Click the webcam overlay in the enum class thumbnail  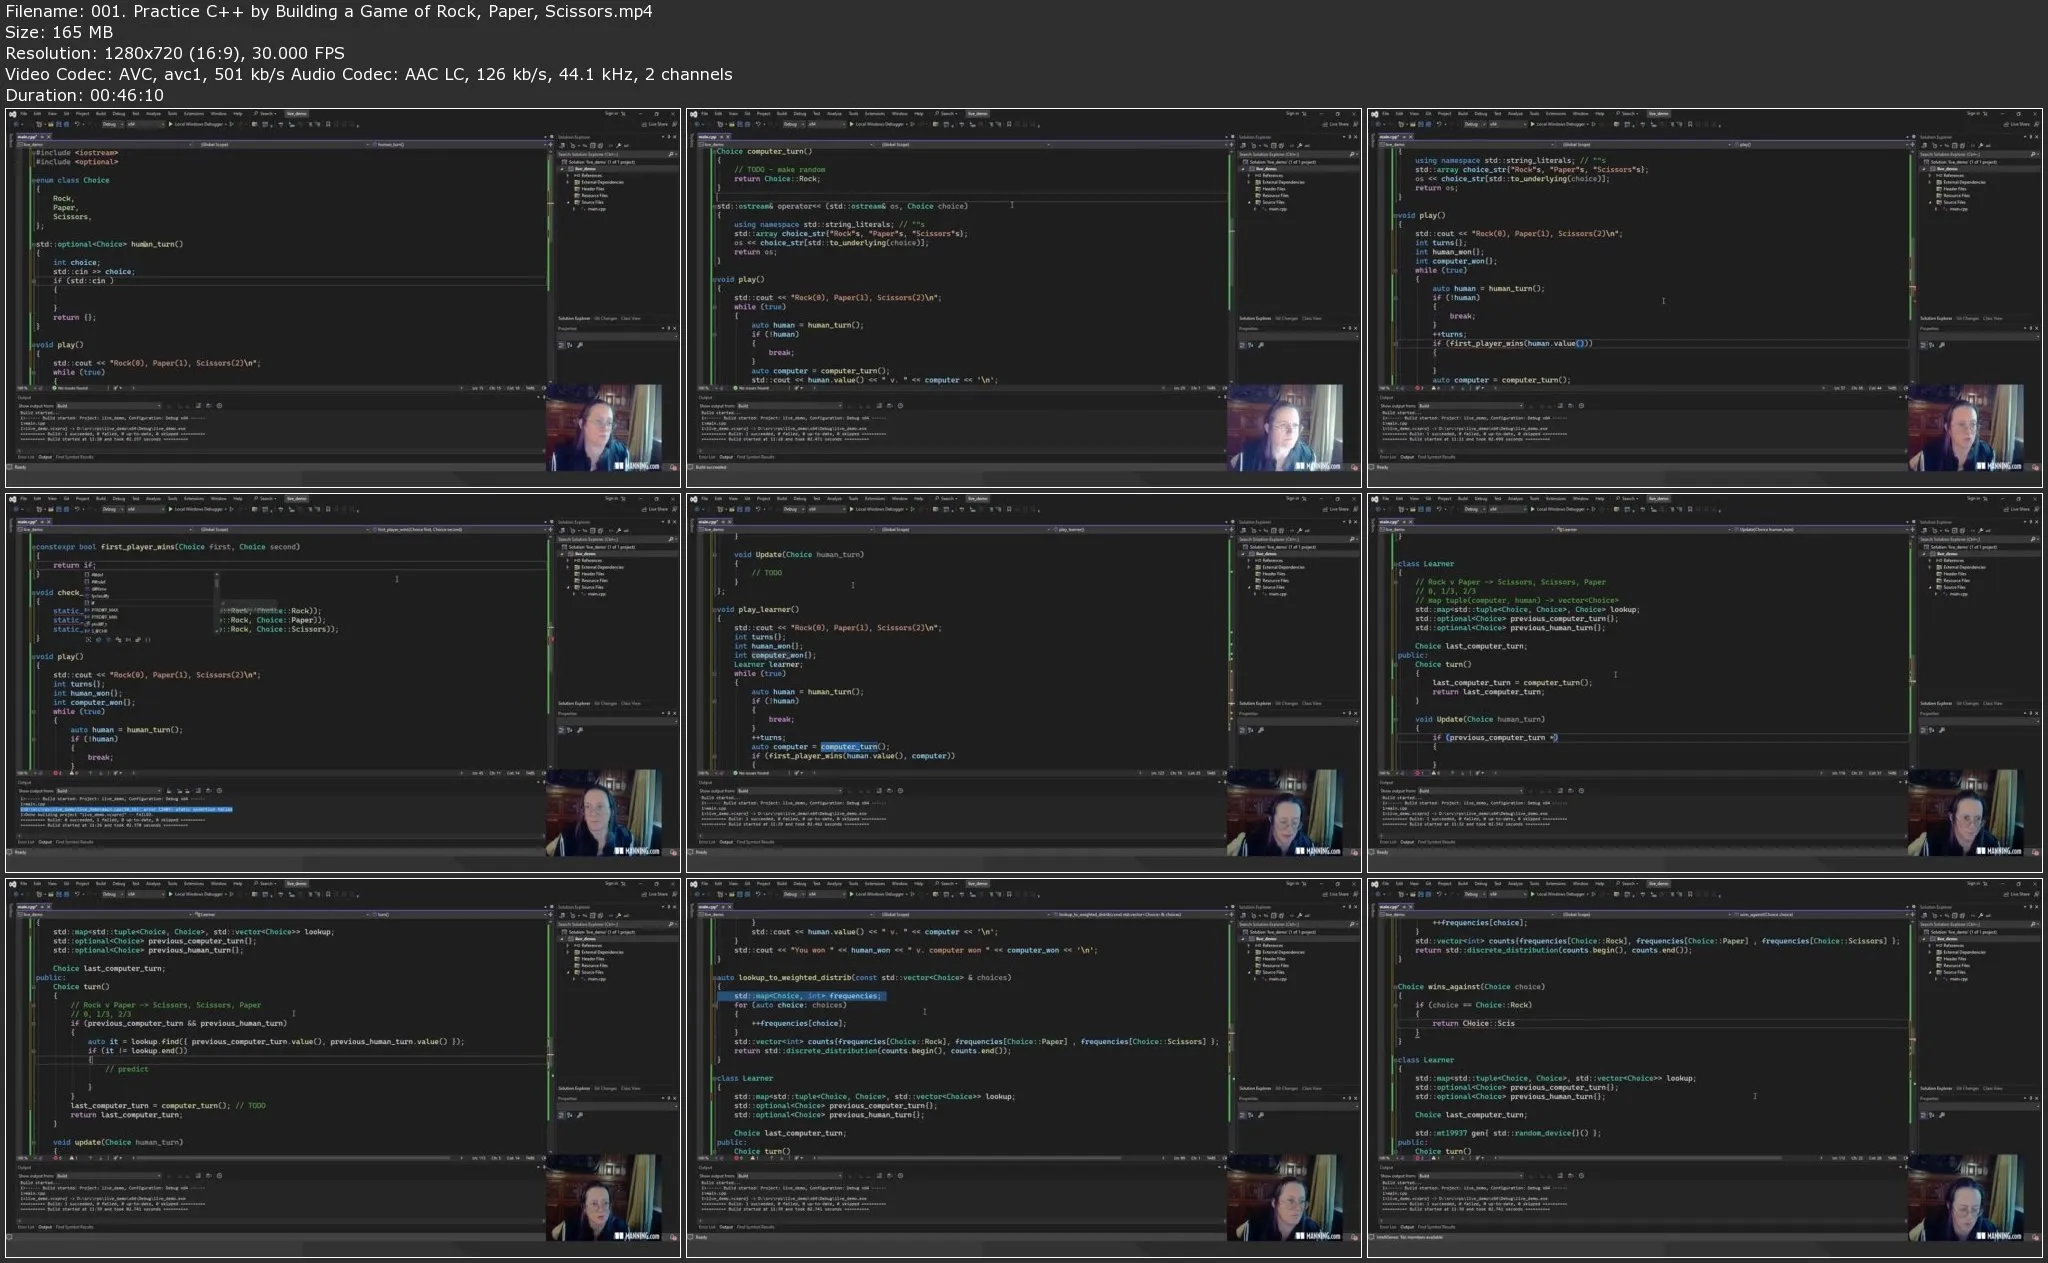[x=603, y=428]
